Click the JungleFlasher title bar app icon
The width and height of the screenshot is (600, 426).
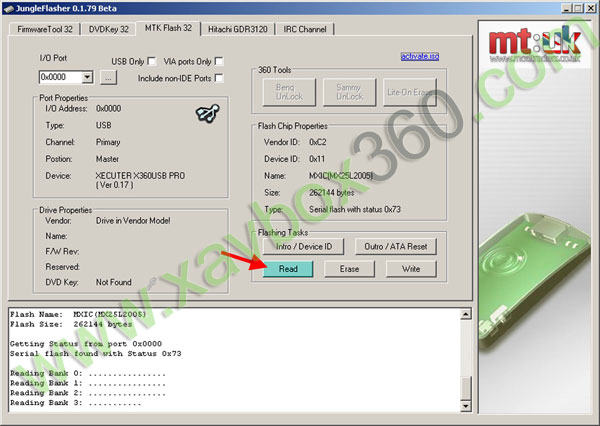click(x=8, y=8)
